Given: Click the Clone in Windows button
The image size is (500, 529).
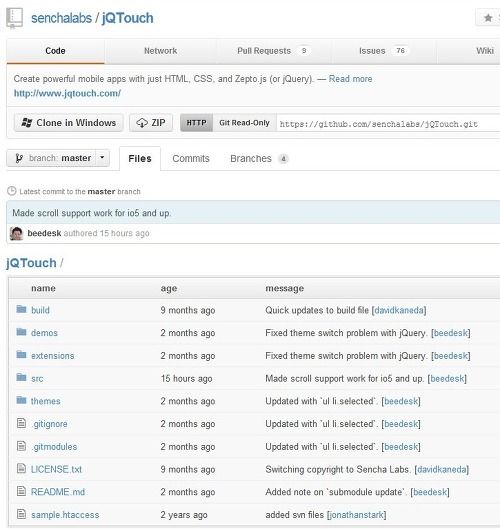Looking at the screenshot, I should pyautogui.click(x=69, y=123).
